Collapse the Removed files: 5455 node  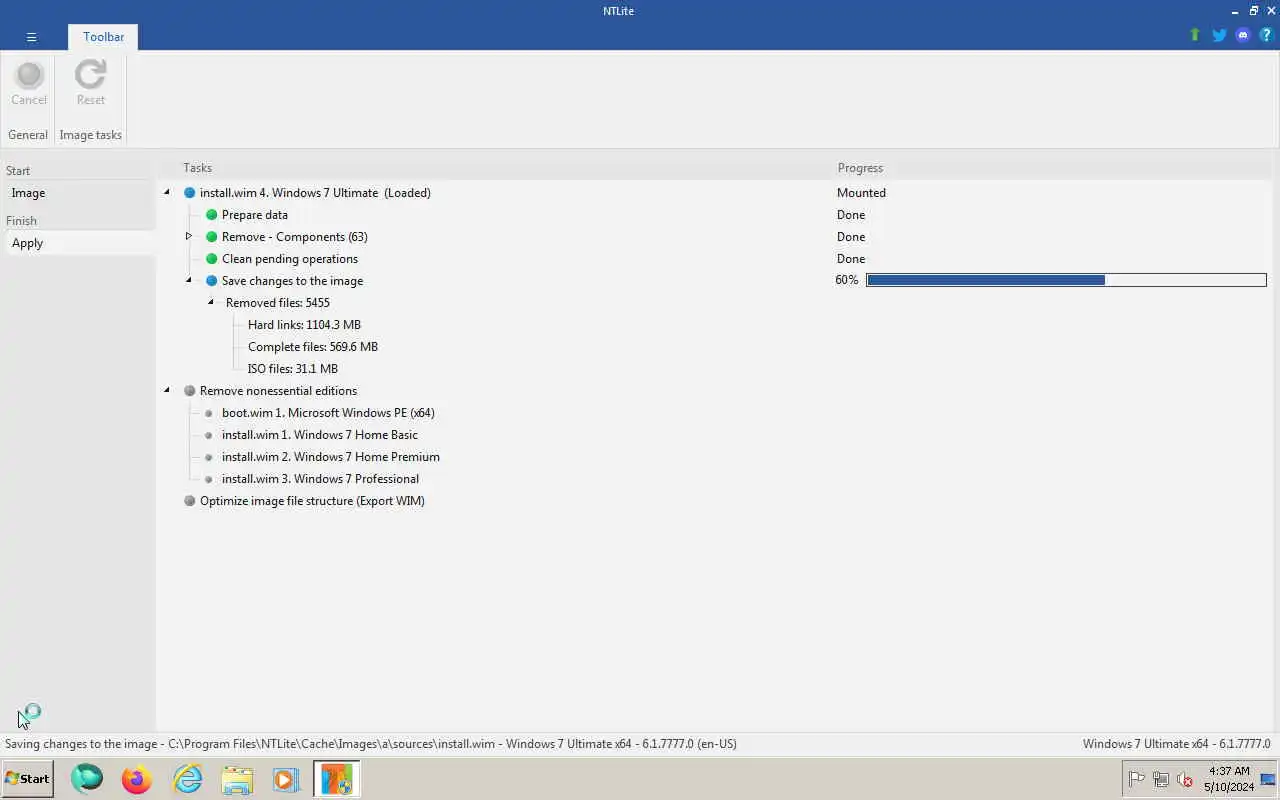point(211,302)
